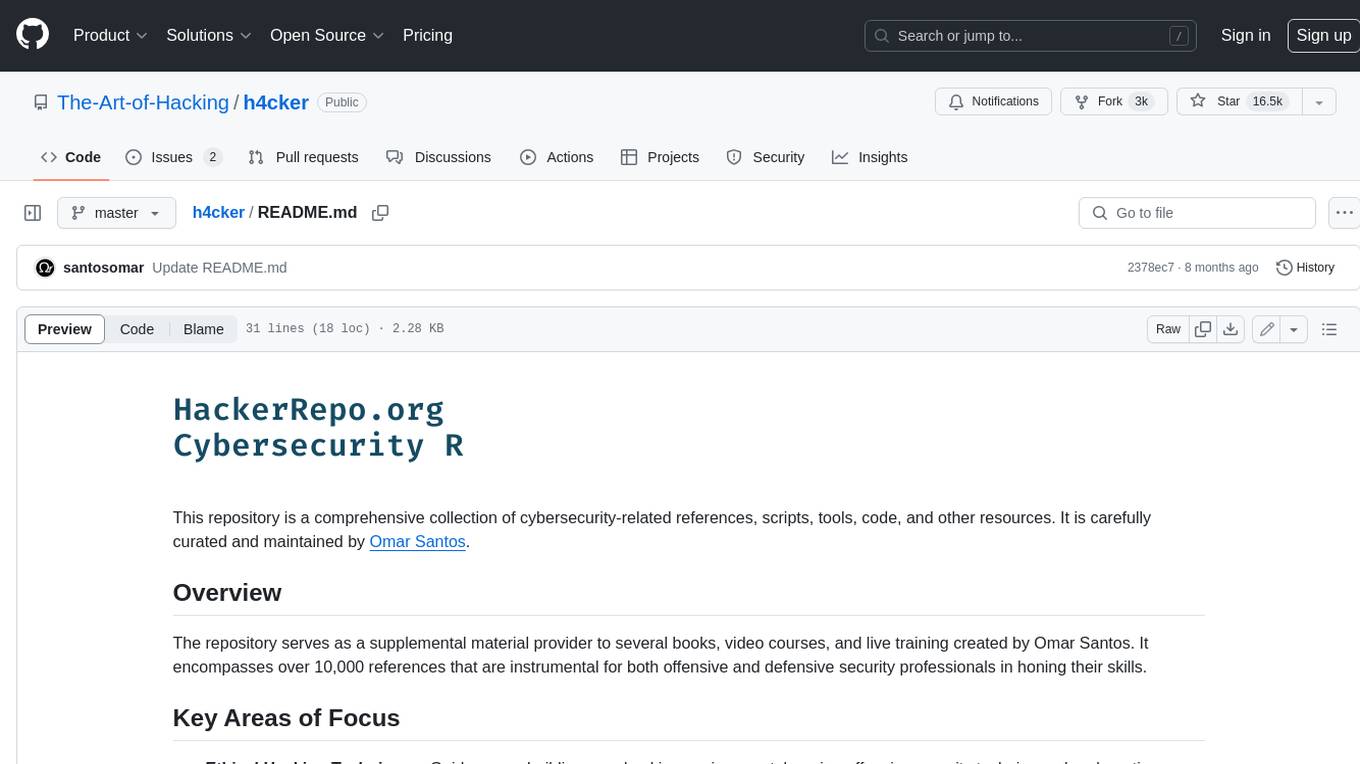This screenshot has width=1360, height=764.
Task: View the file History
Action: tap(1305, 268)
